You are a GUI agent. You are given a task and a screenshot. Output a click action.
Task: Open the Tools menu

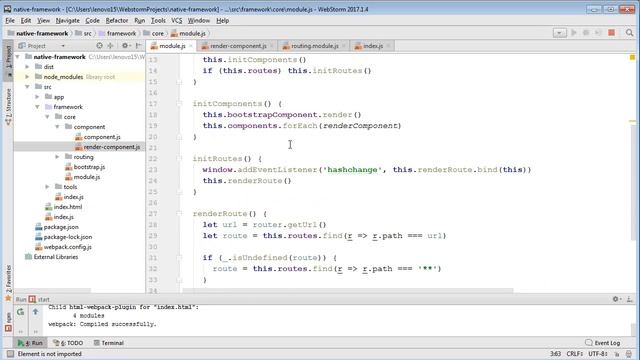click(x=158, y=20)
